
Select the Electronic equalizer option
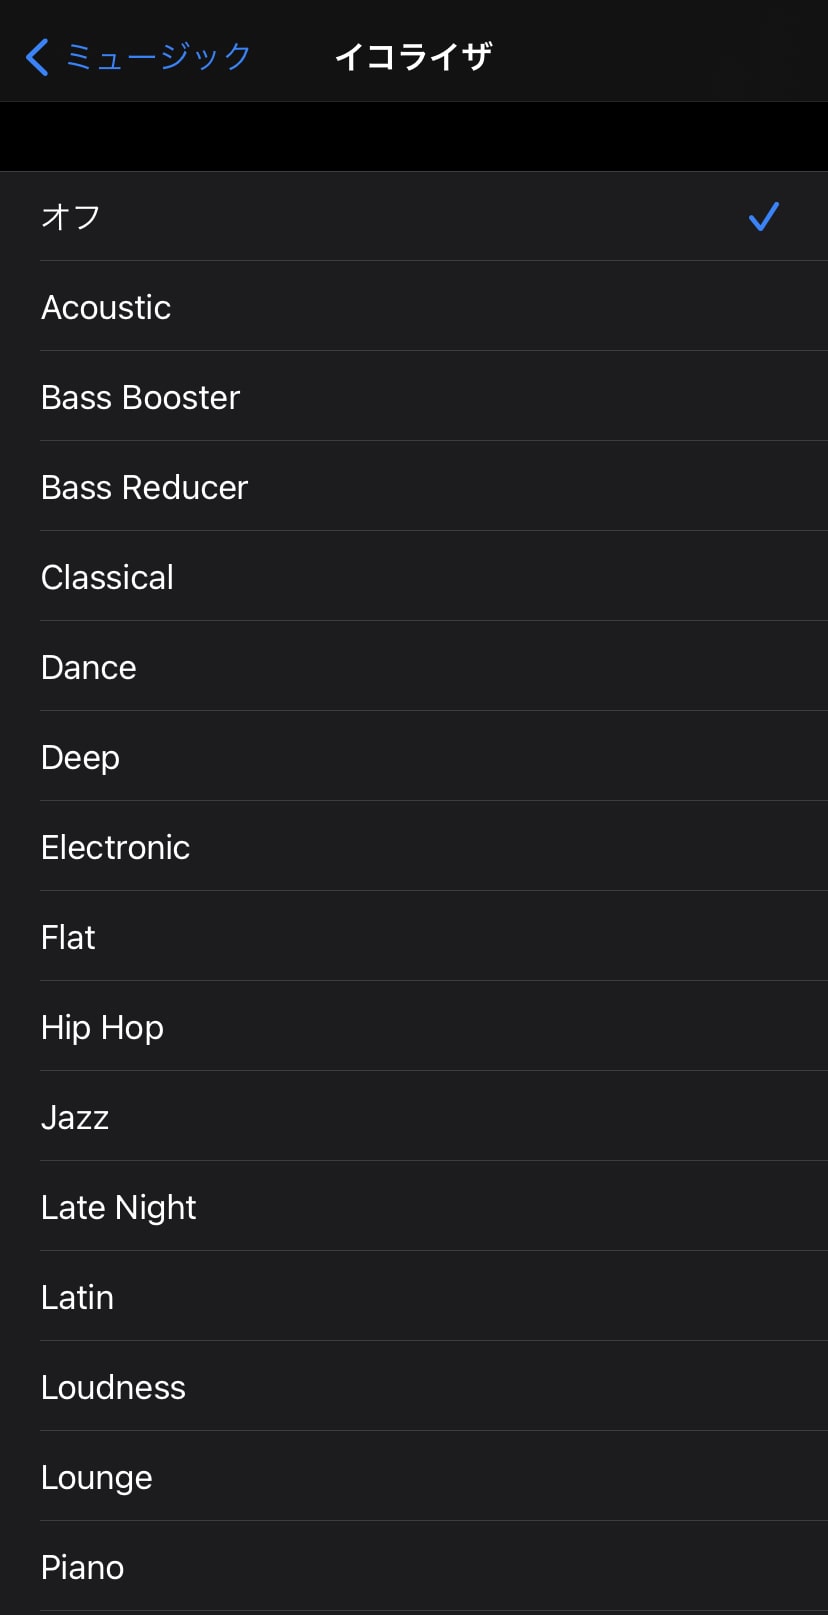coord(115,847)
